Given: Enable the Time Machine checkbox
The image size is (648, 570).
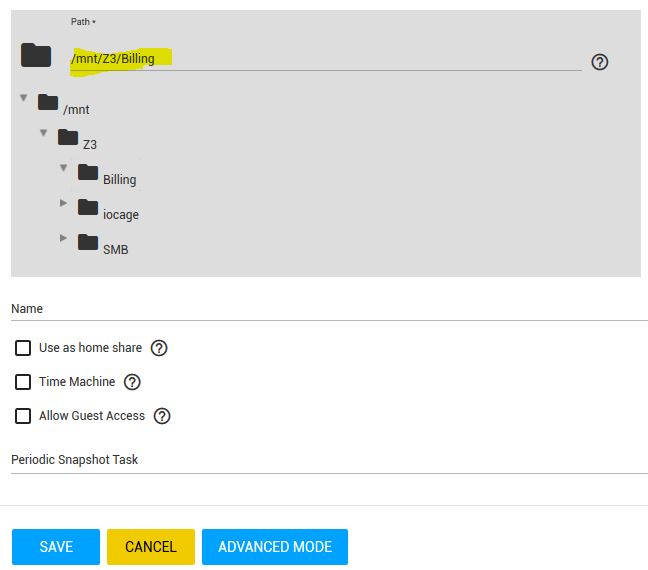Looking at the screenshot, I should click(x=23, y=382).
